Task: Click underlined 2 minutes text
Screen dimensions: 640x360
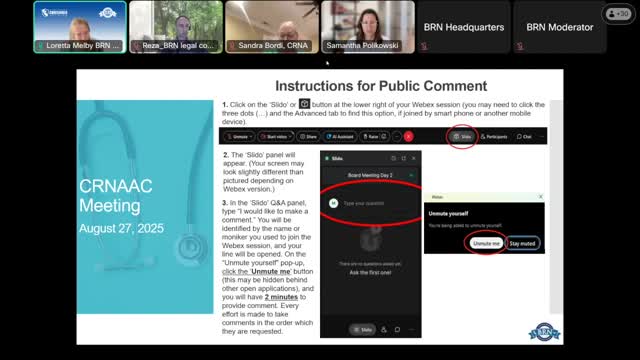Action: click(281, 297)
